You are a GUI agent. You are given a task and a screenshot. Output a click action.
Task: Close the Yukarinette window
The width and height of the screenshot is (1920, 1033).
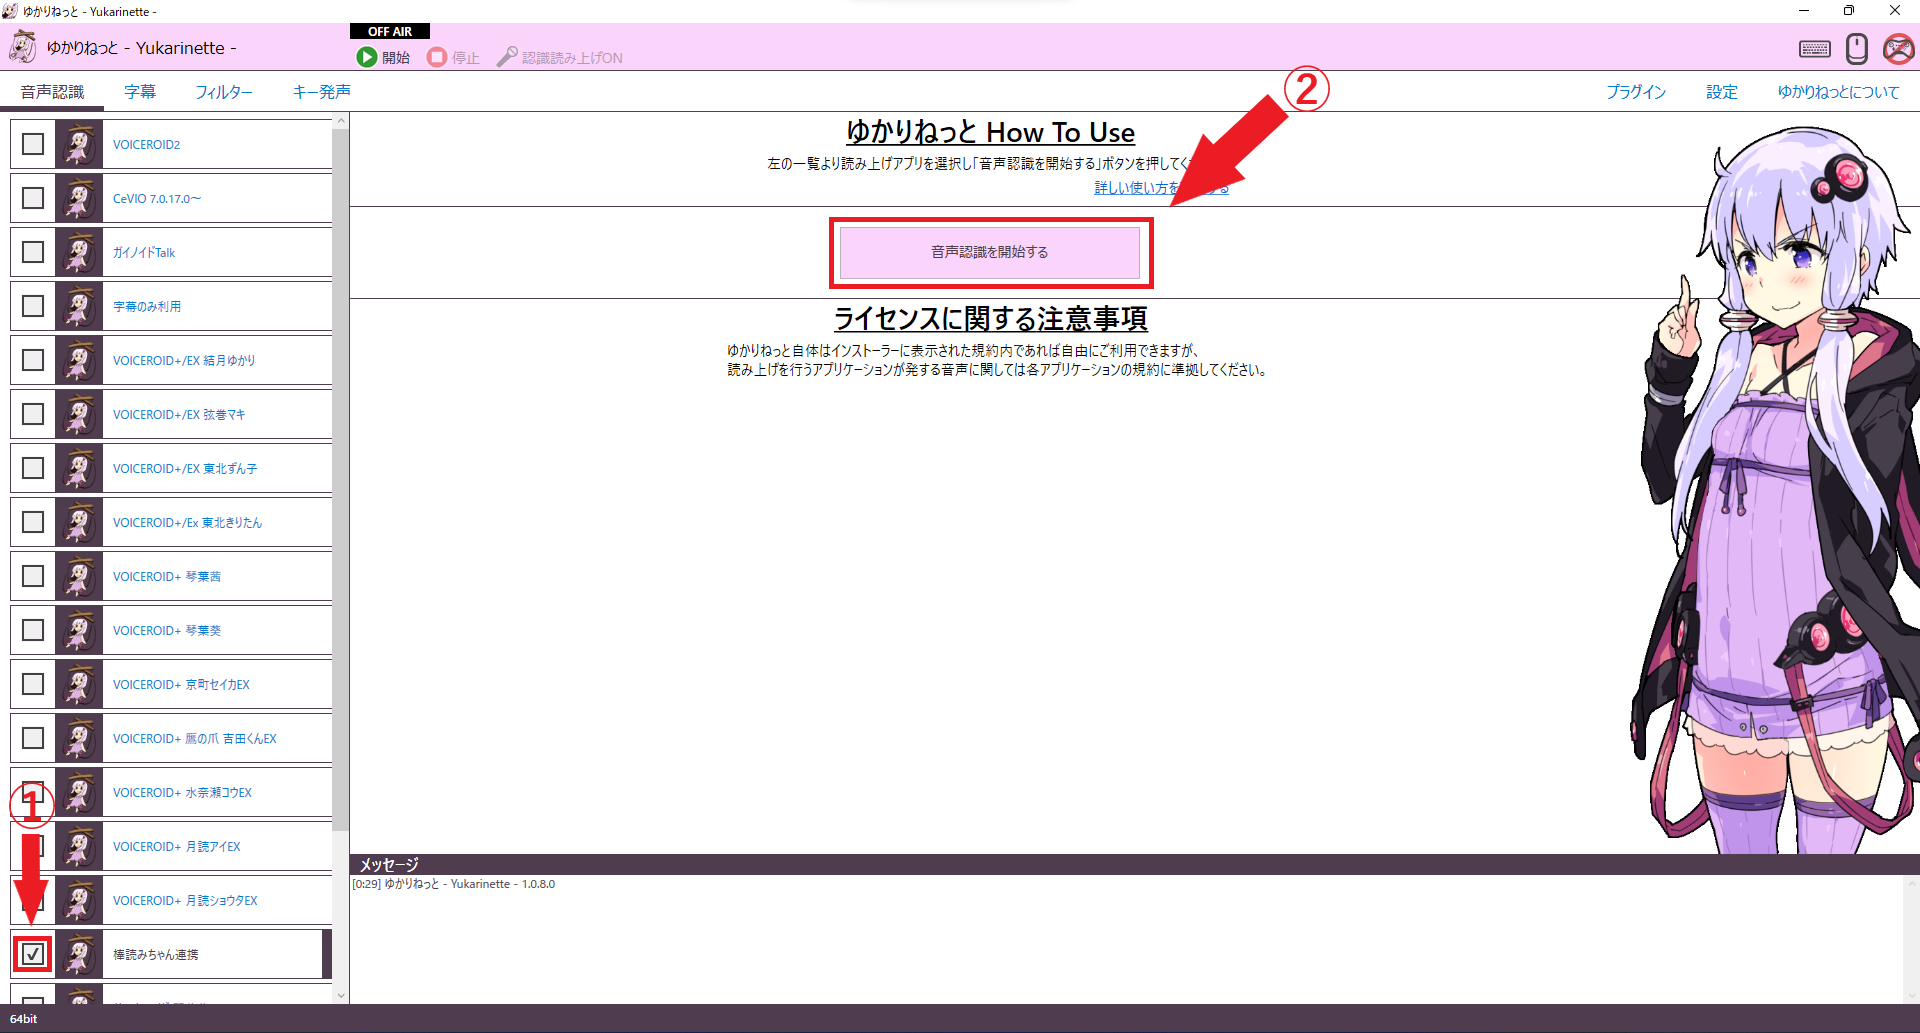1895,11
